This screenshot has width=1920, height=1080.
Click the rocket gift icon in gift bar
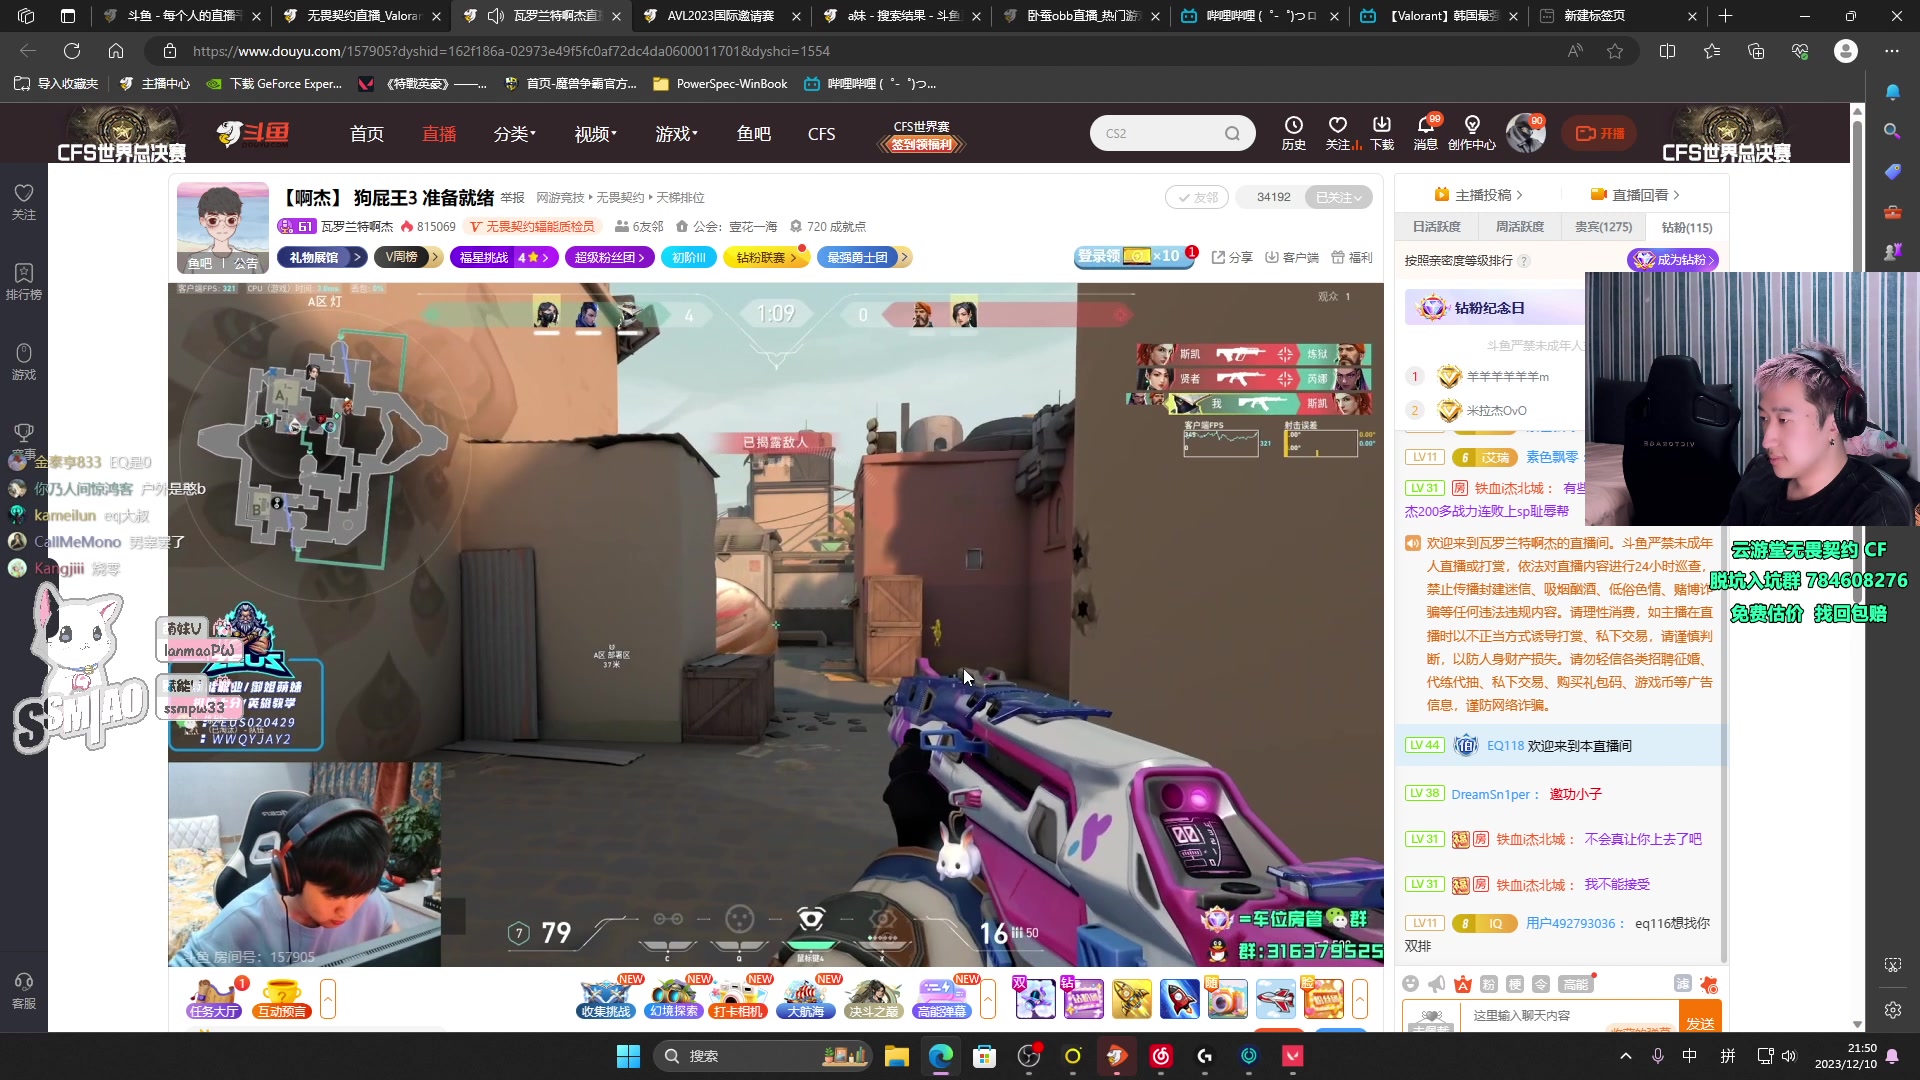(1179, 999)
